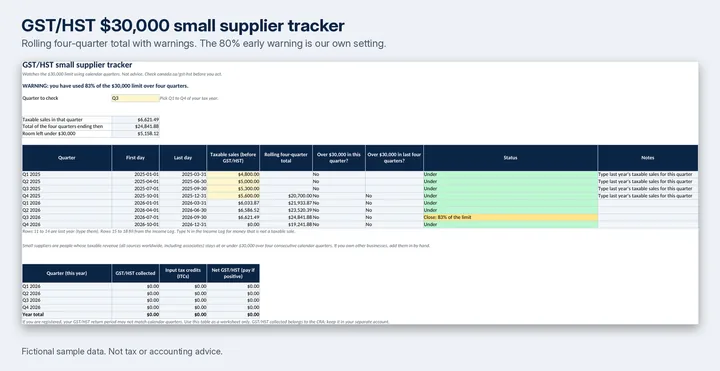Select the 'Q2 2025' quarter cell

click(x=67, y=181)
